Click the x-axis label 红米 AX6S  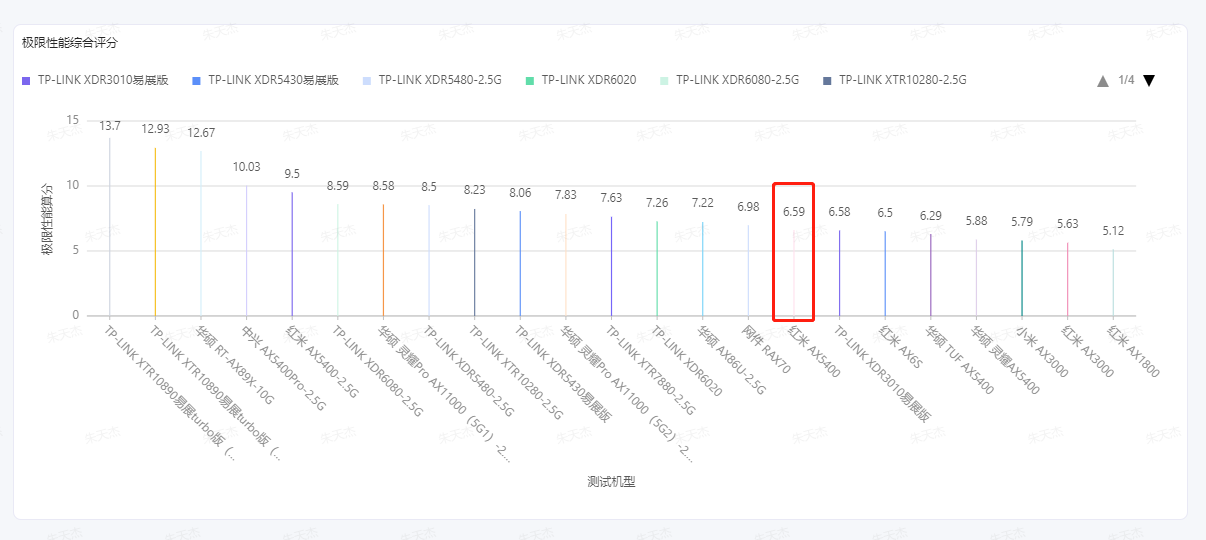click(x=900, y=345)
